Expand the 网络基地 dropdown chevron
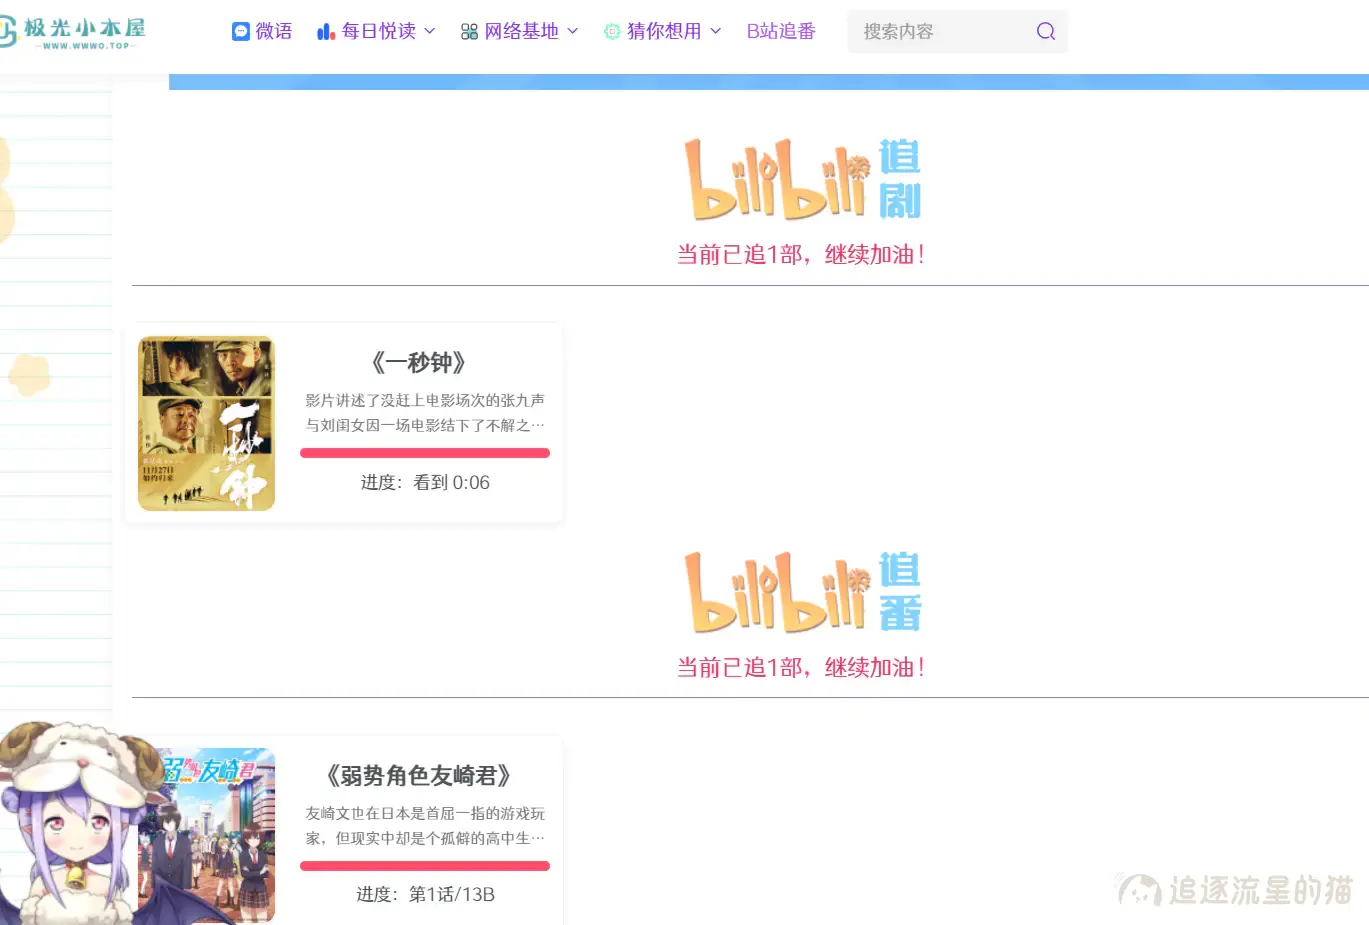This screenshot has width=1369, height=925. click(573, 31)
